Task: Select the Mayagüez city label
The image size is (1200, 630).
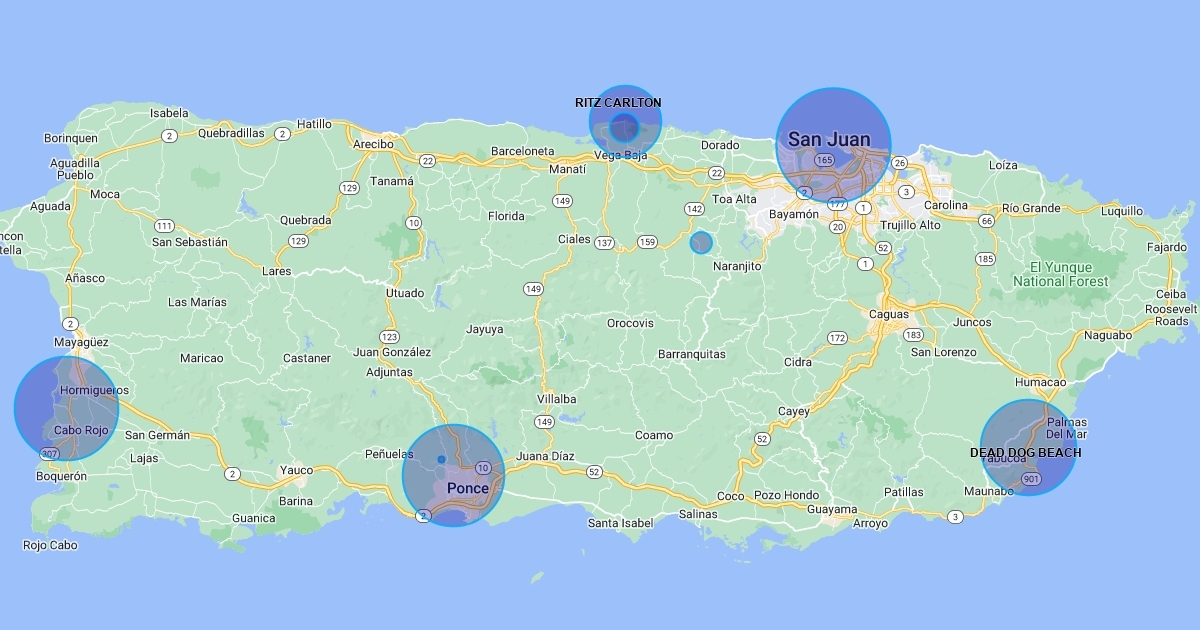Action: pos(81,342)
